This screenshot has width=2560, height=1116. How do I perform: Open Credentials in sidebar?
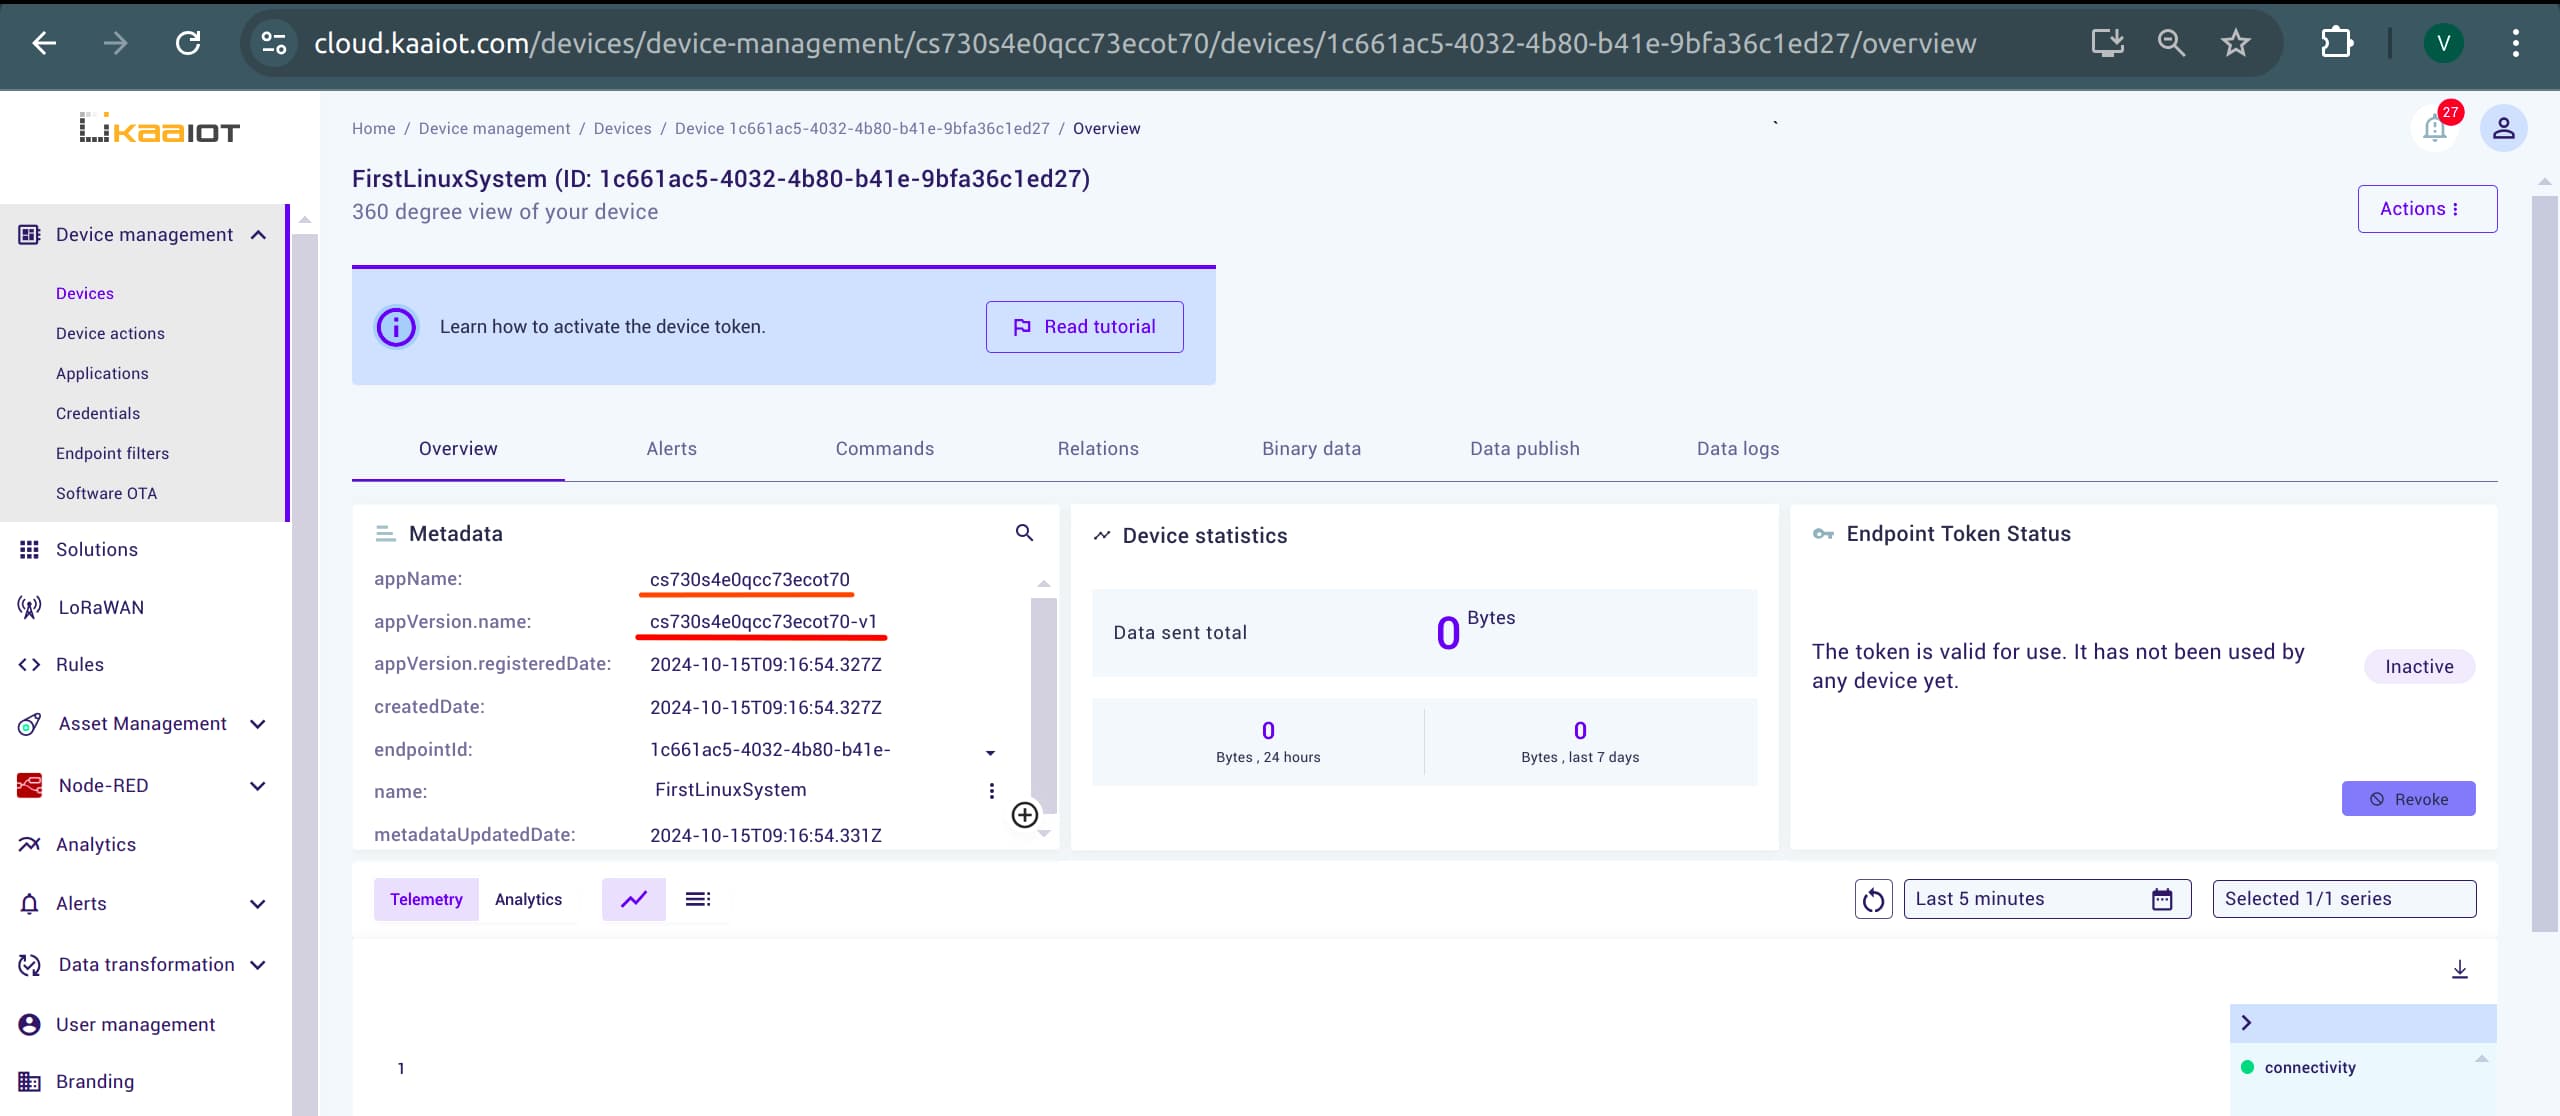(98, 413)
